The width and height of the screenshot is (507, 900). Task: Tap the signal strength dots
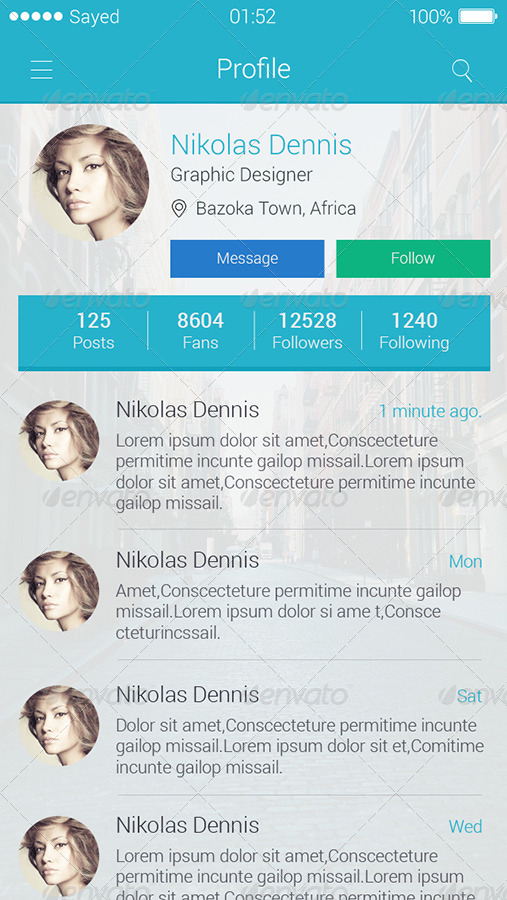36,16
